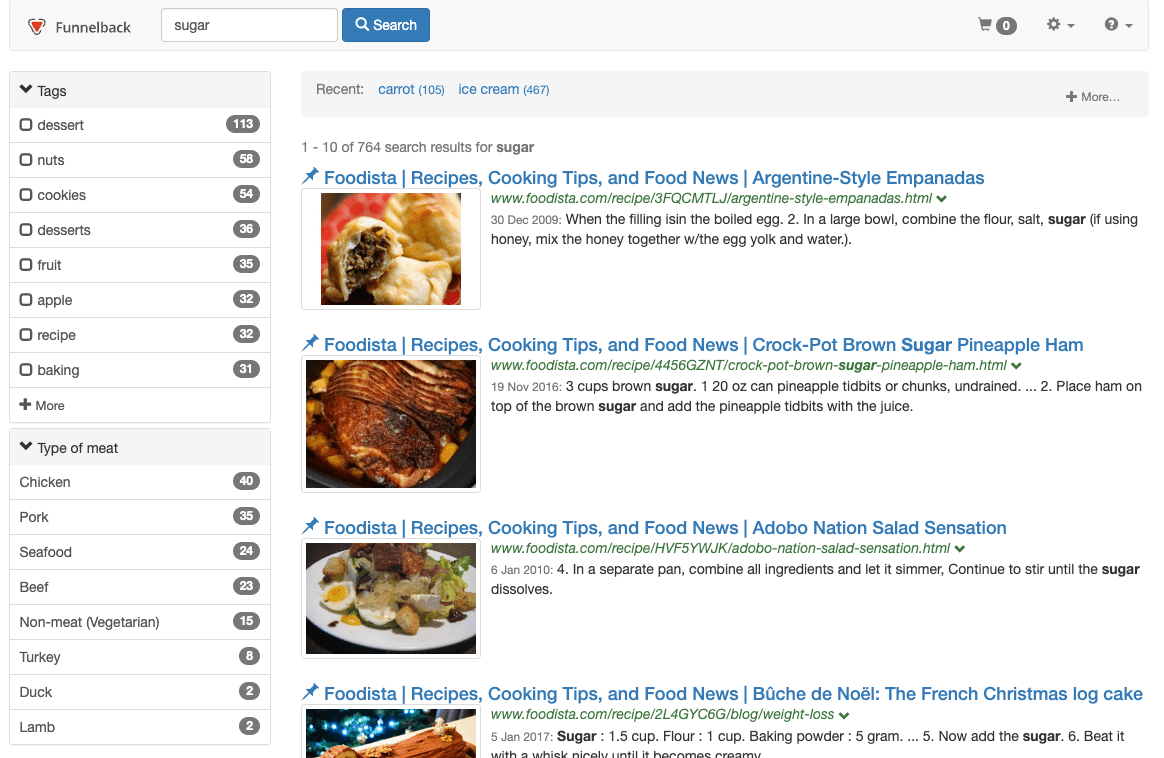
Task: Collapse the Type of meat panel
Action: (x=27, y=448)
